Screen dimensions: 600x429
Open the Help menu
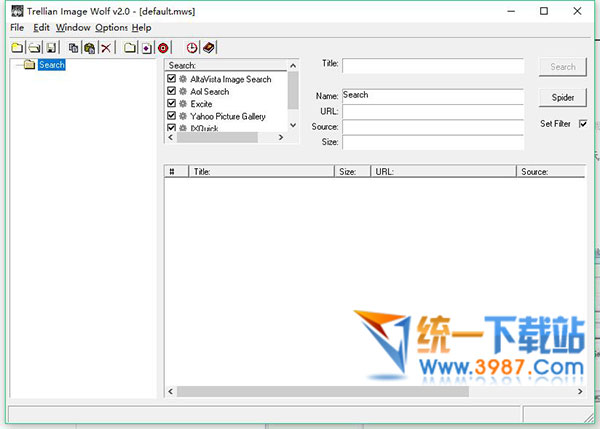(142, 28)
